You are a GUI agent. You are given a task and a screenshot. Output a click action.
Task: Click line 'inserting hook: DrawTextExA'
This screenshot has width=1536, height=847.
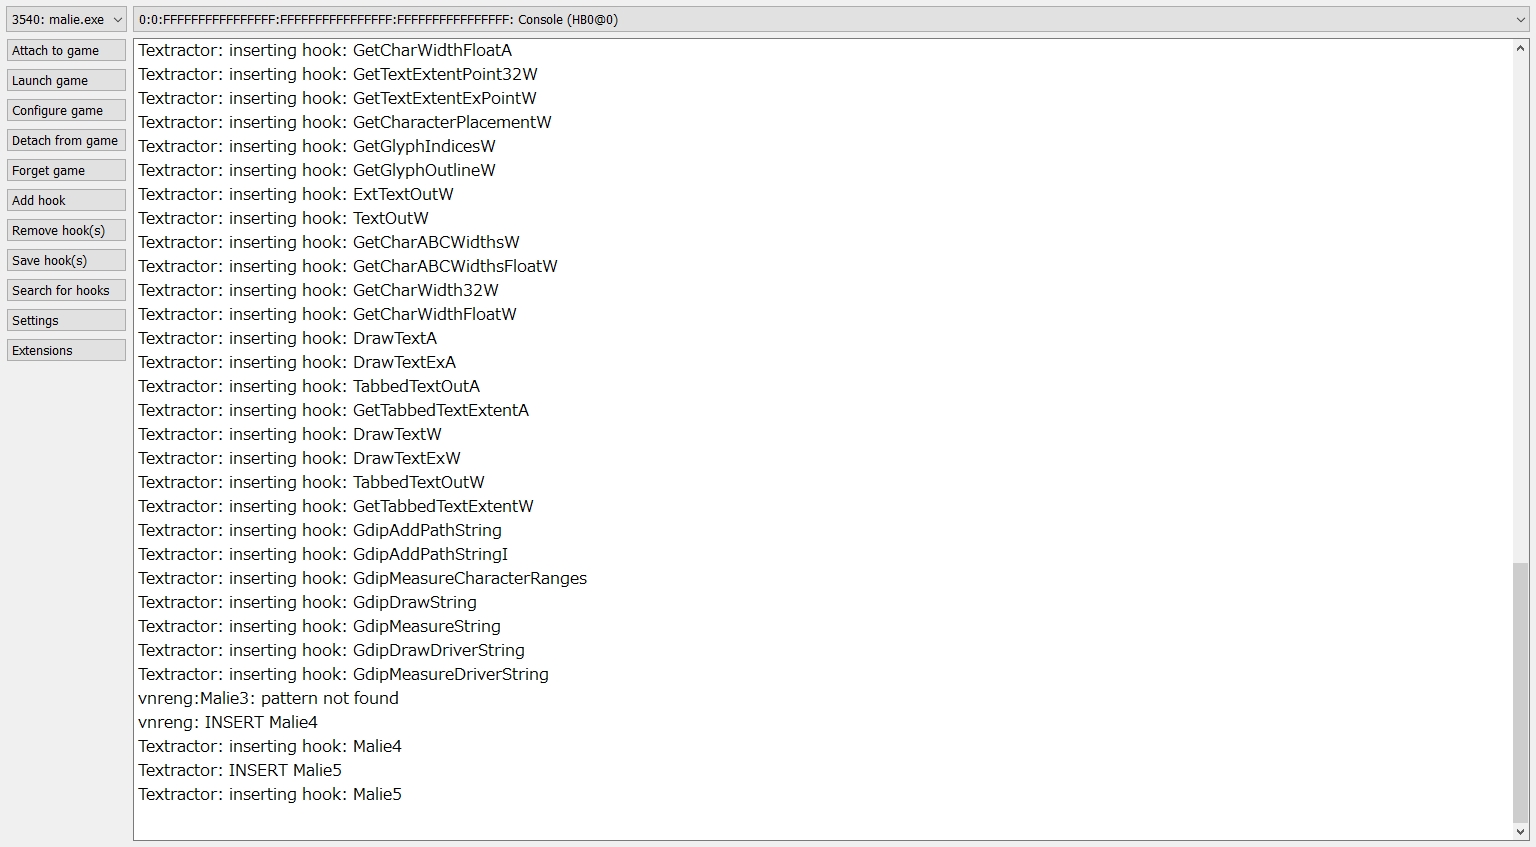[297, 362]
